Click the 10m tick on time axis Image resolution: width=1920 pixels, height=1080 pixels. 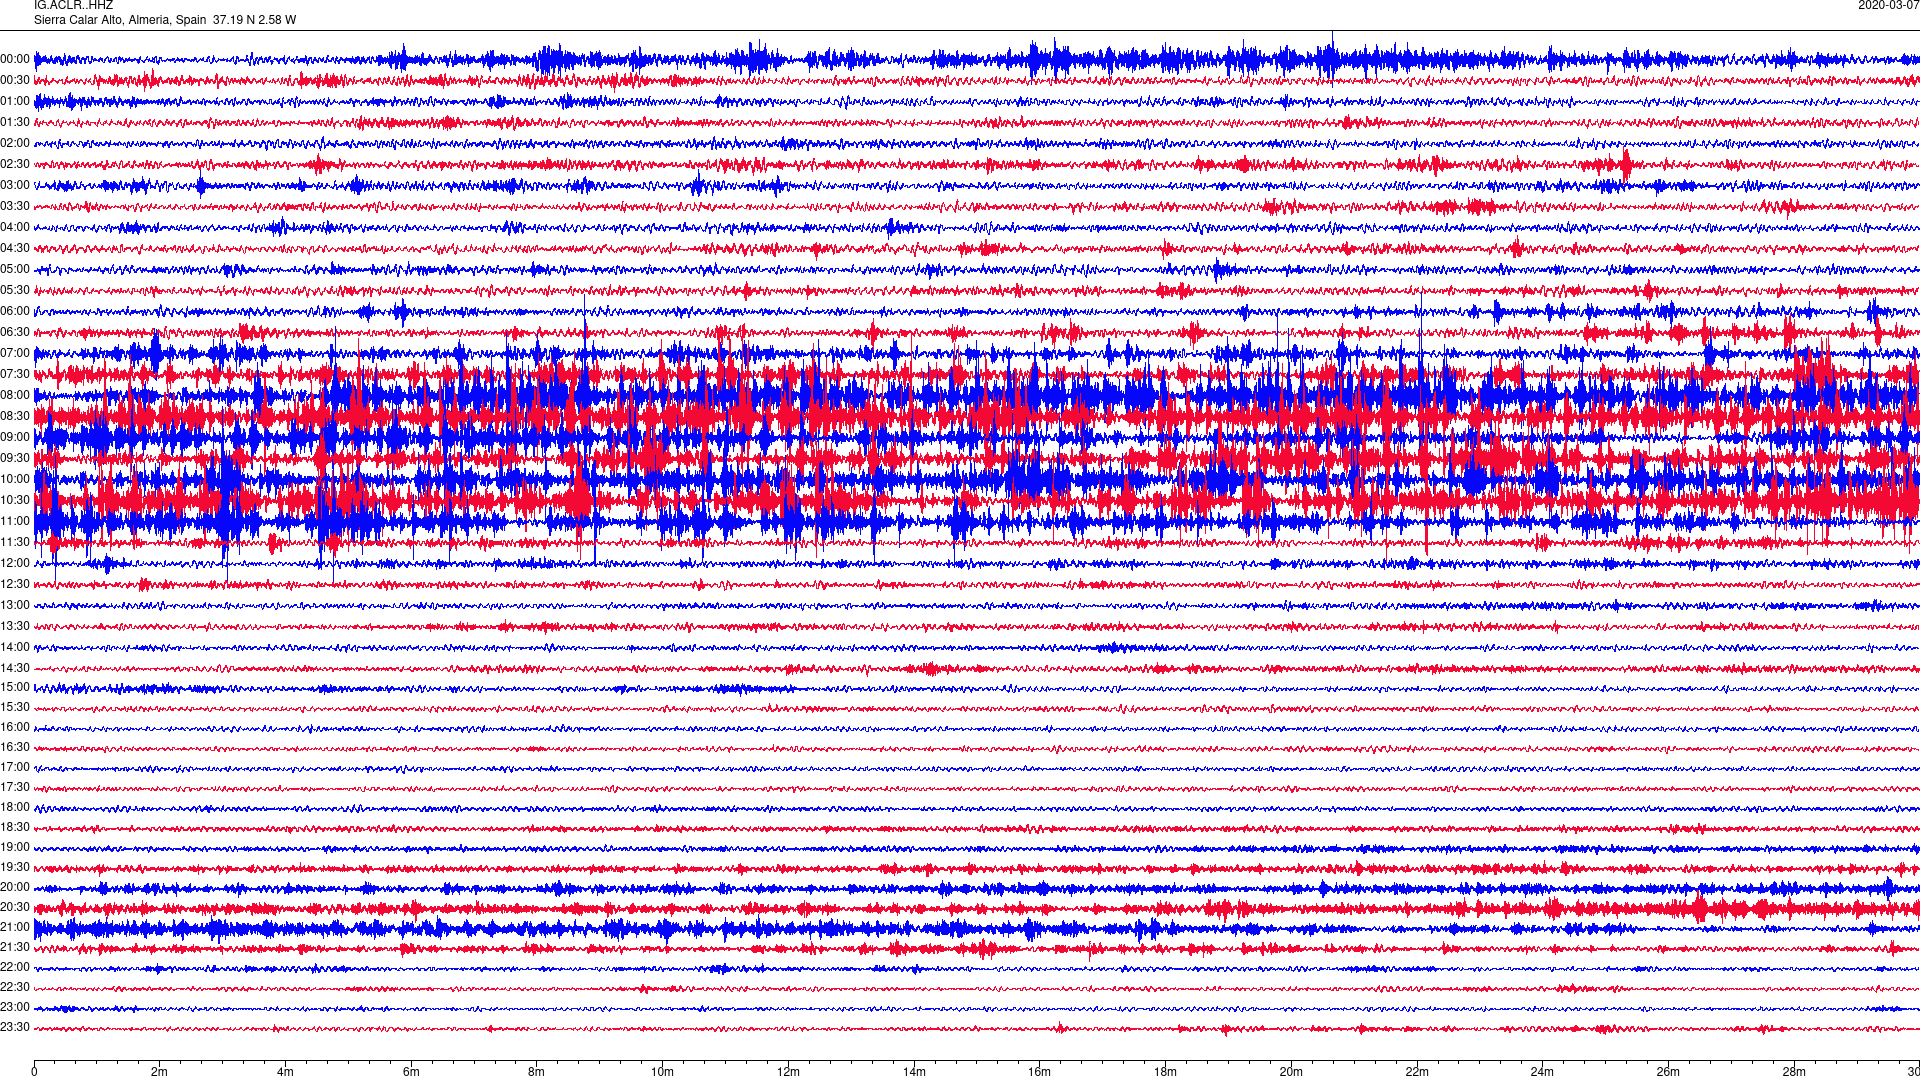(x=662, y=1072)
